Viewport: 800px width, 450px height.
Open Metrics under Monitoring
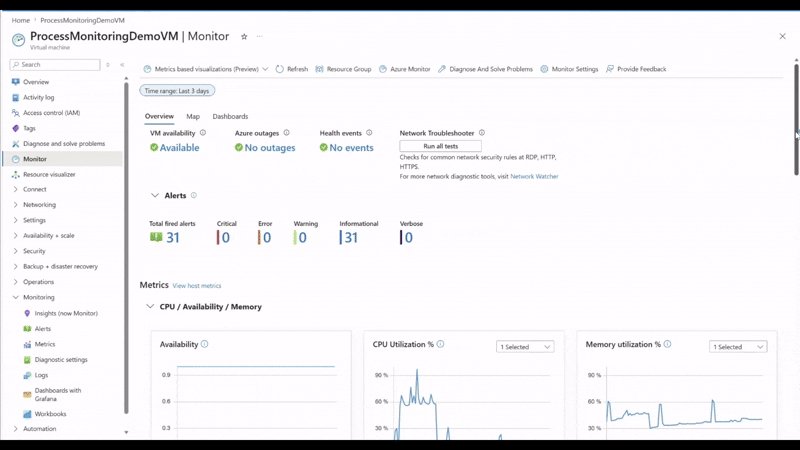pos(45,344)
